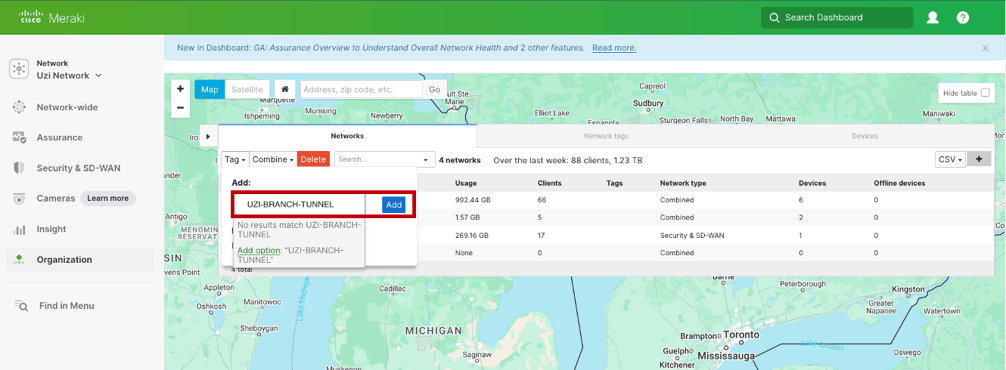This screenshot has height=370, width=1006.
Task: Open Assurance menu
Action: point(60,137)
